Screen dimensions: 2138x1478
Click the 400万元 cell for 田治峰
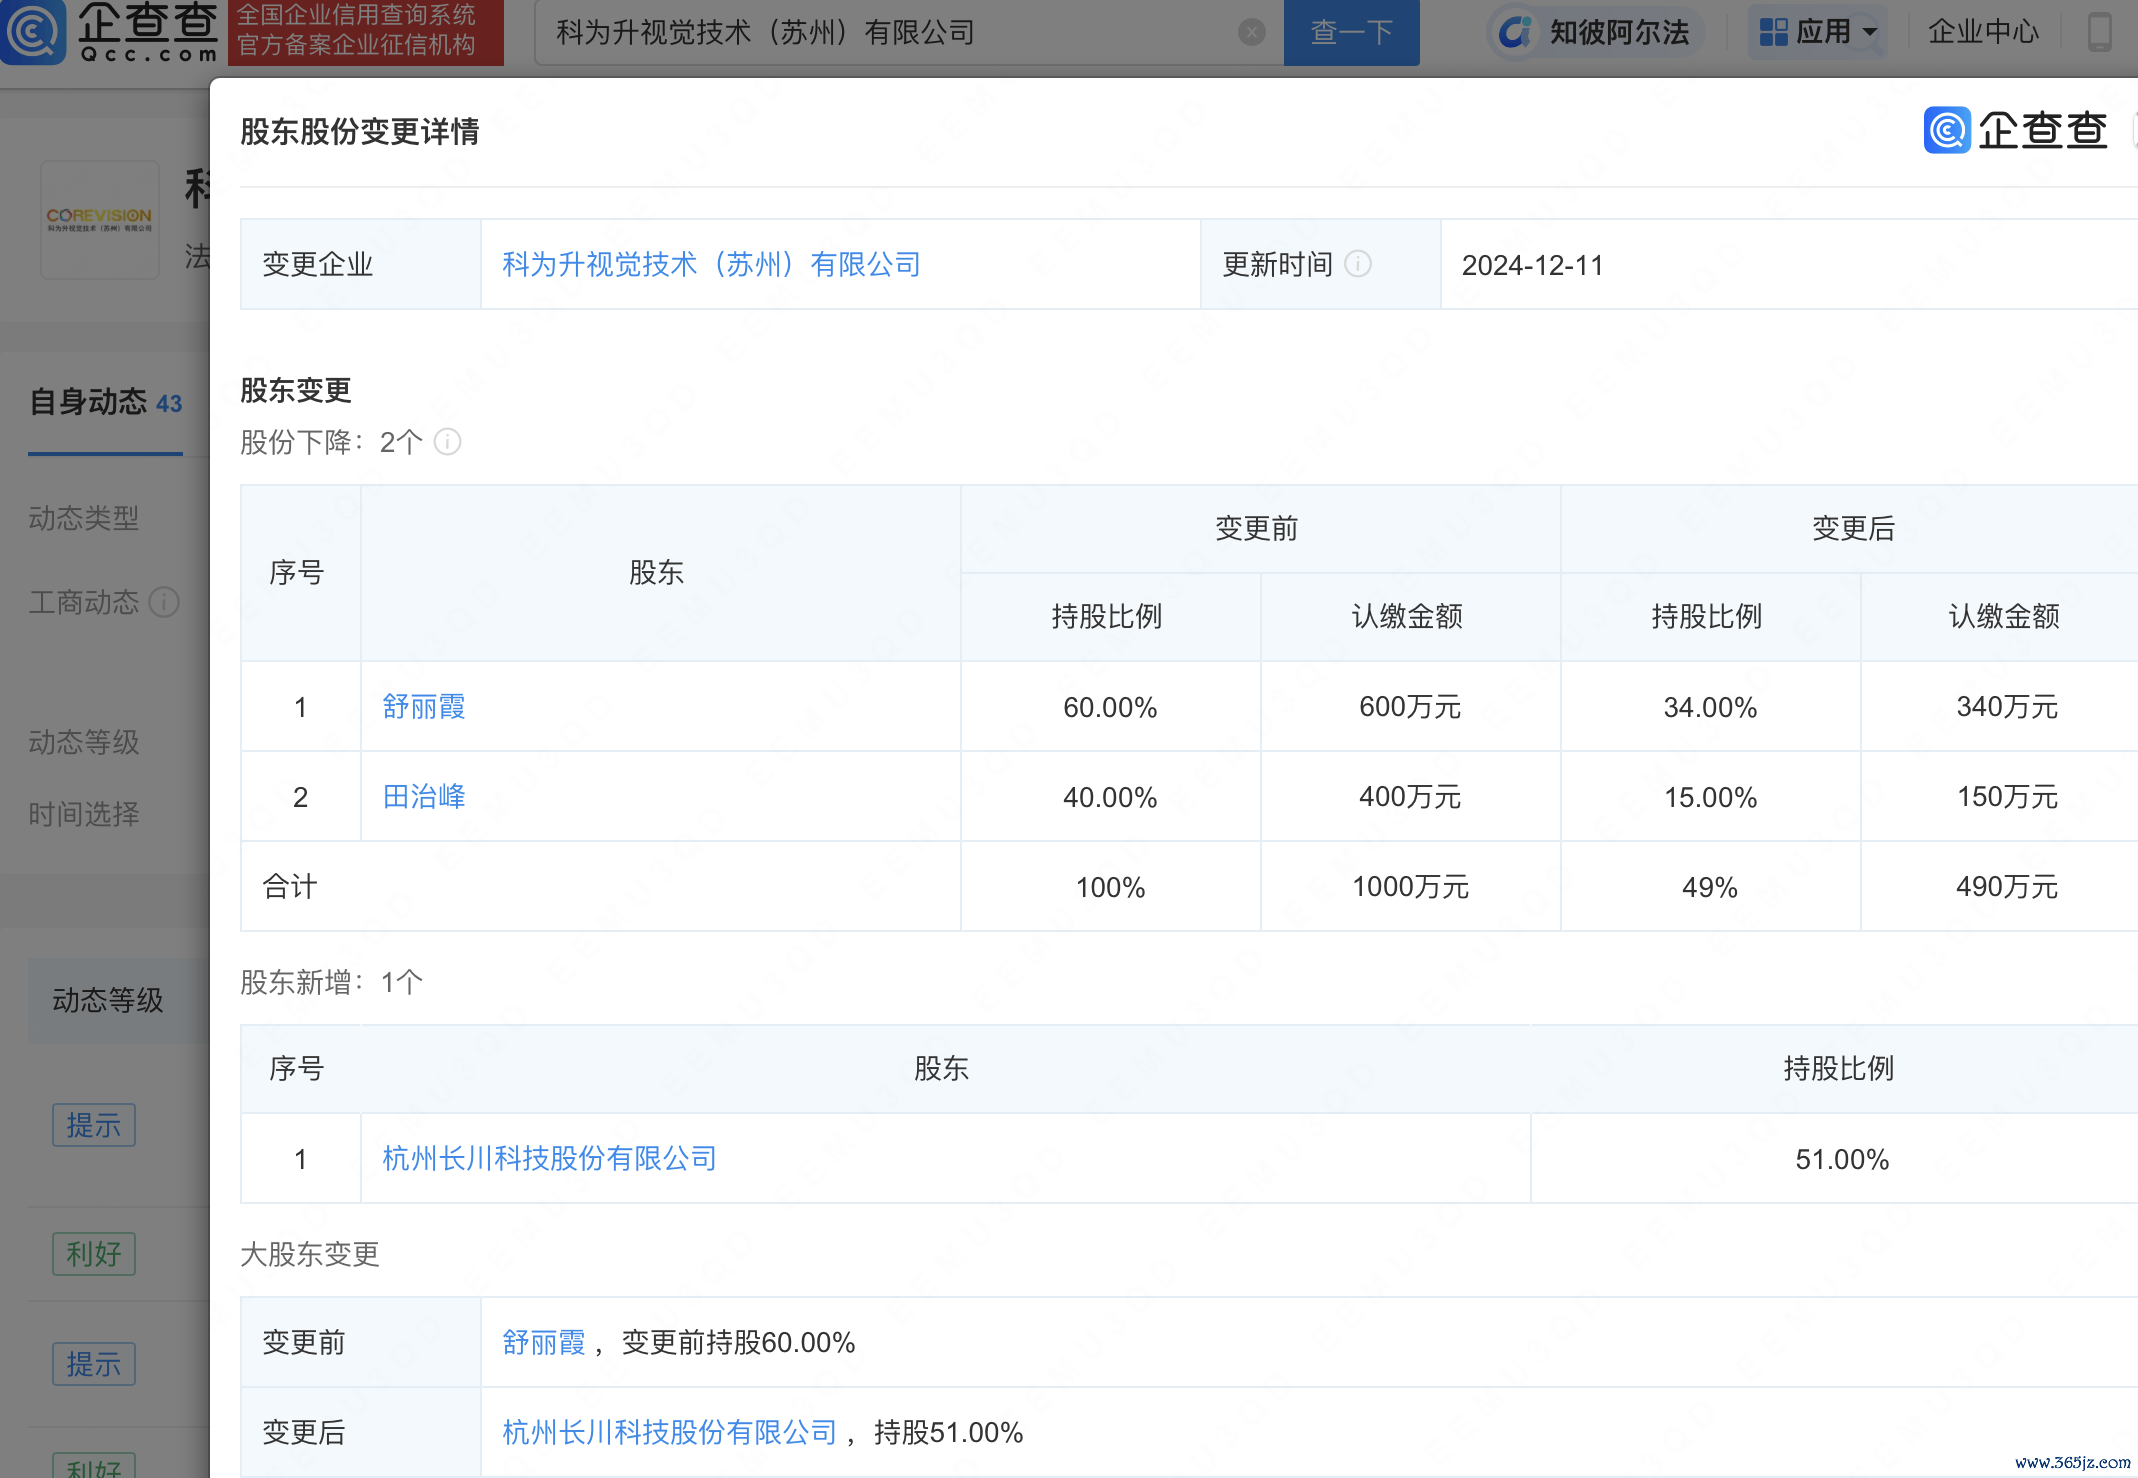point(1410,797)
